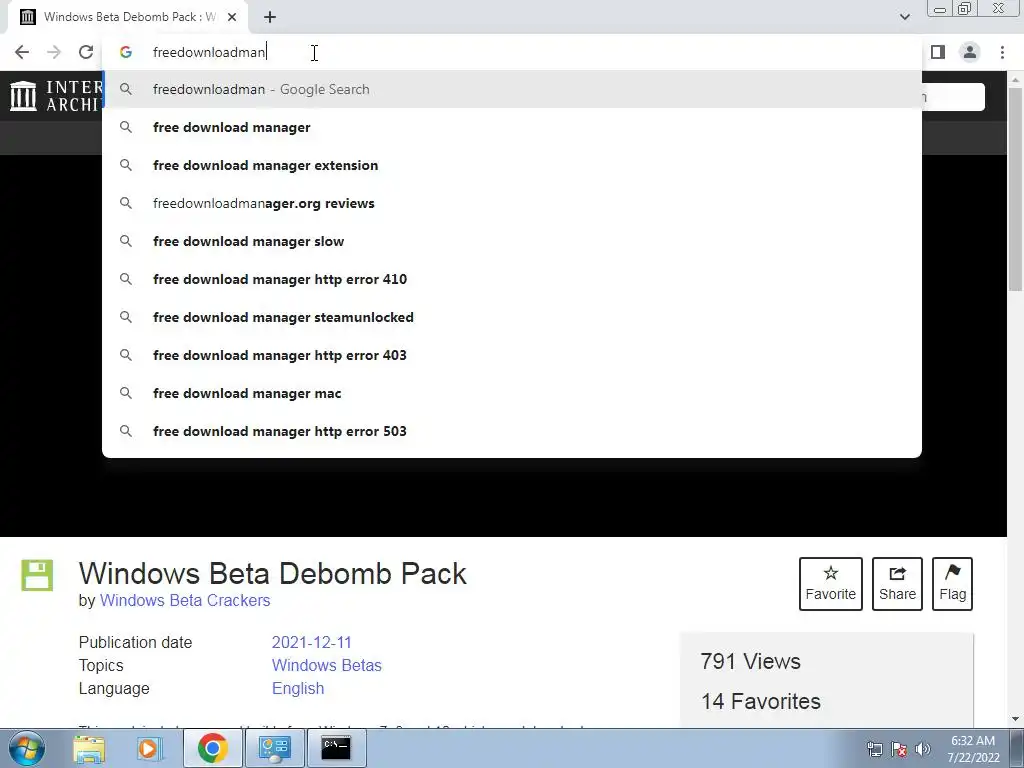Click the '791 Views' text

tap(750, 662)
